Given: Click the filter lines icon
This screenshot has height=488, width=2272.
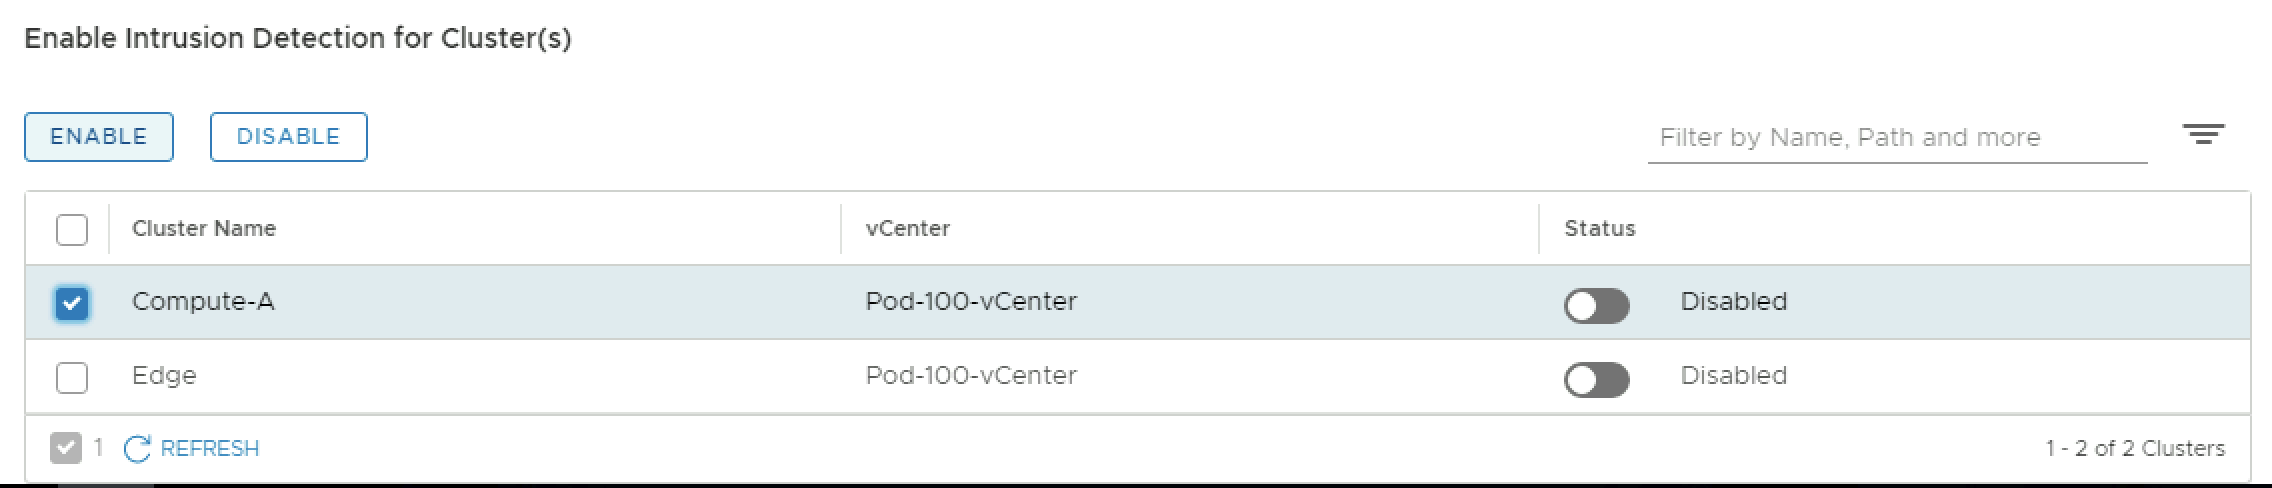Looking at the screenshot, I should tap(2203, 135).
